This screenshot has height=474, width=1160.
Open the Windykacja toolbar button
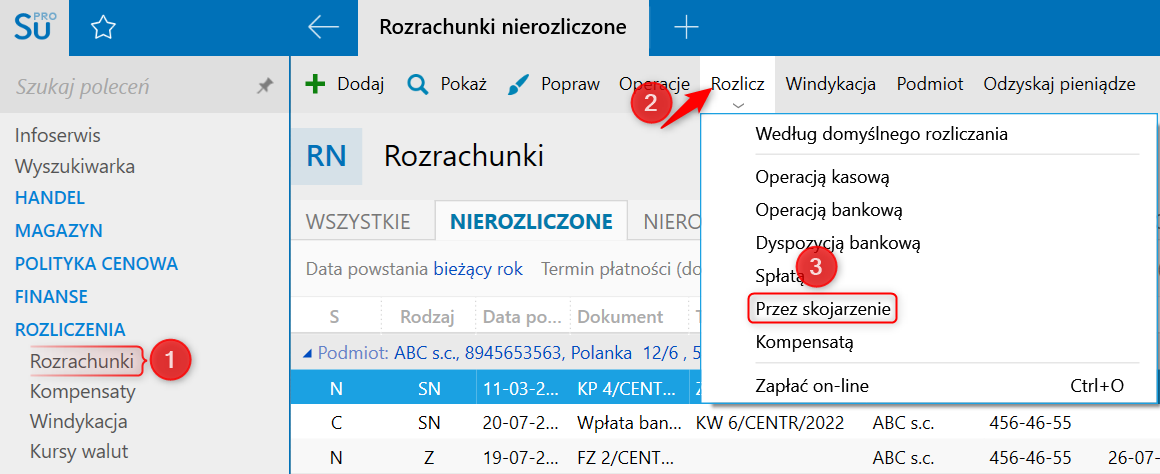tap(830, 84)
